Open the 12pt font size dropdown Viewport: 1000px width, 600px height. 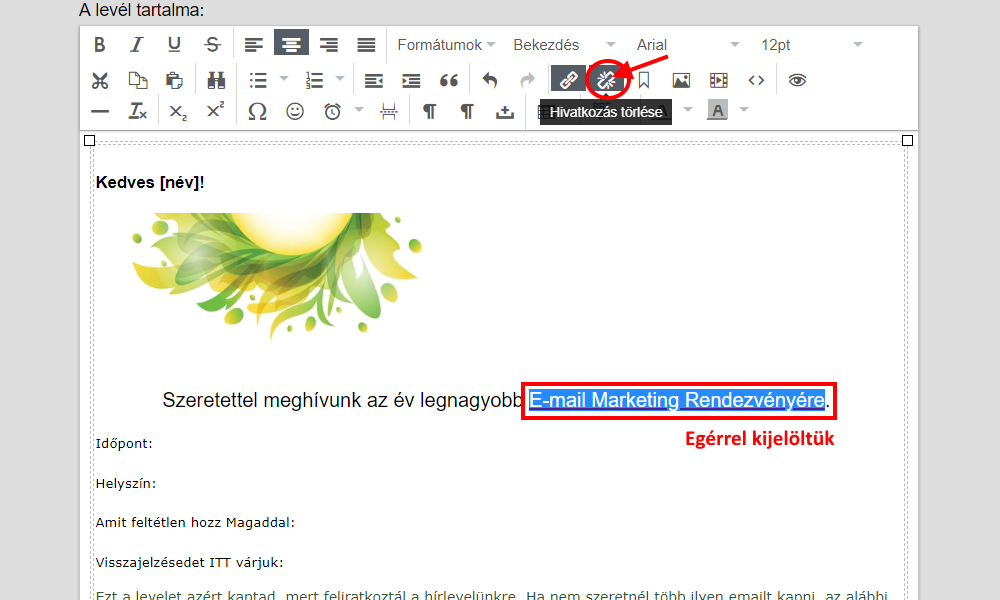811,45
